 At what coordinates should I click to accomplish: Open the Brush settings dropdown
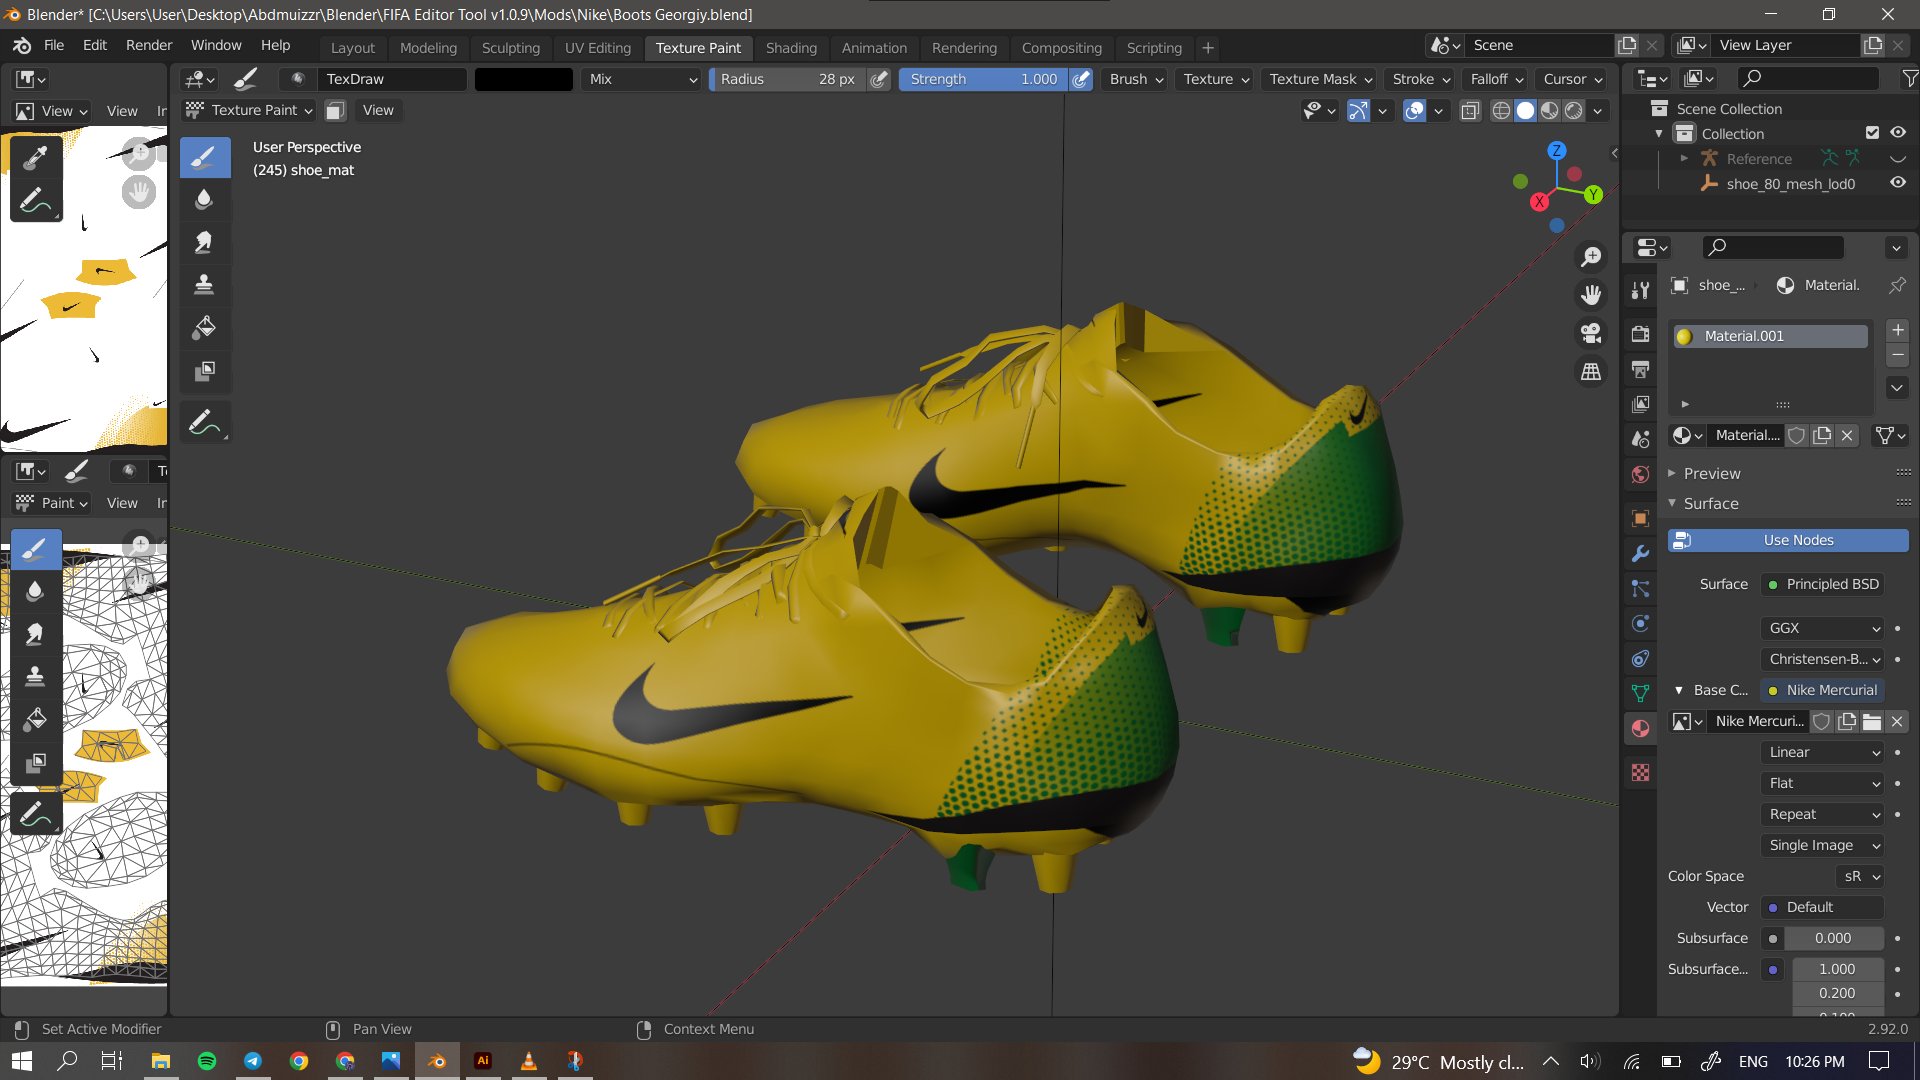pos(1136,79)
